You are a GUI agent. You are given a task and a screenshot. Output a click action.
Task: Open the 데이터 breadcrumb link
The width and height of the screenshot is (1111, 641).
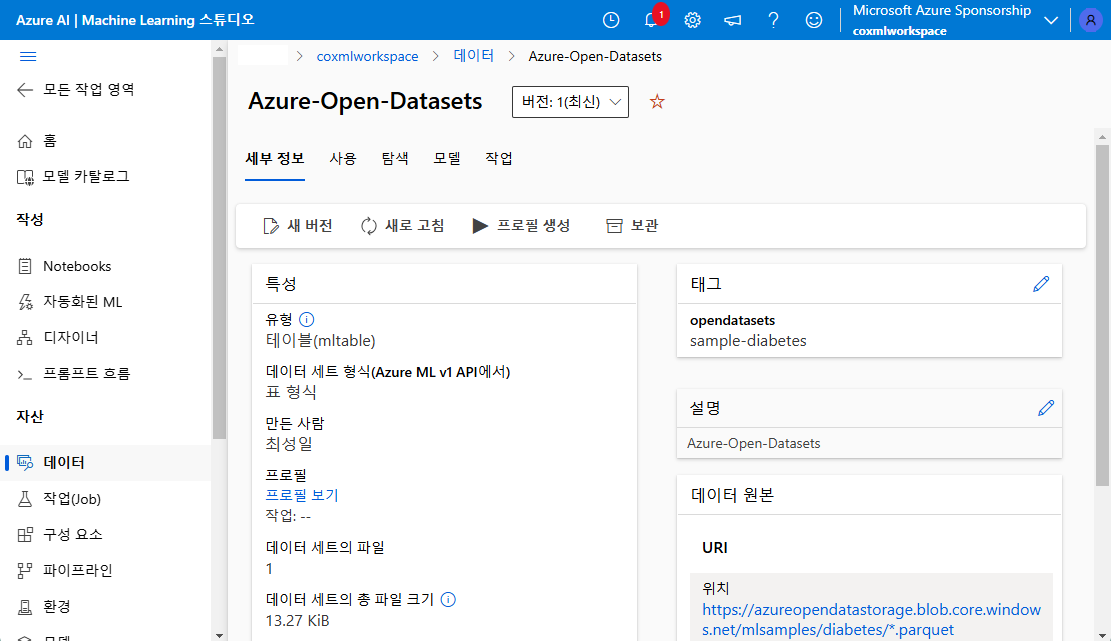coord(473,56)
